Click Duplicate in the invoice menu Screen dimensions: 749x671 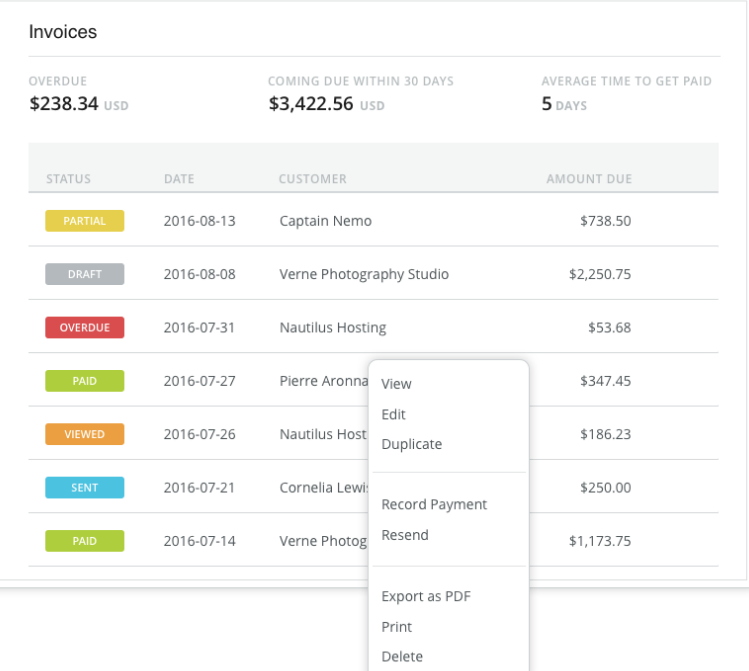pyautogui.click(x=411, y=444)
